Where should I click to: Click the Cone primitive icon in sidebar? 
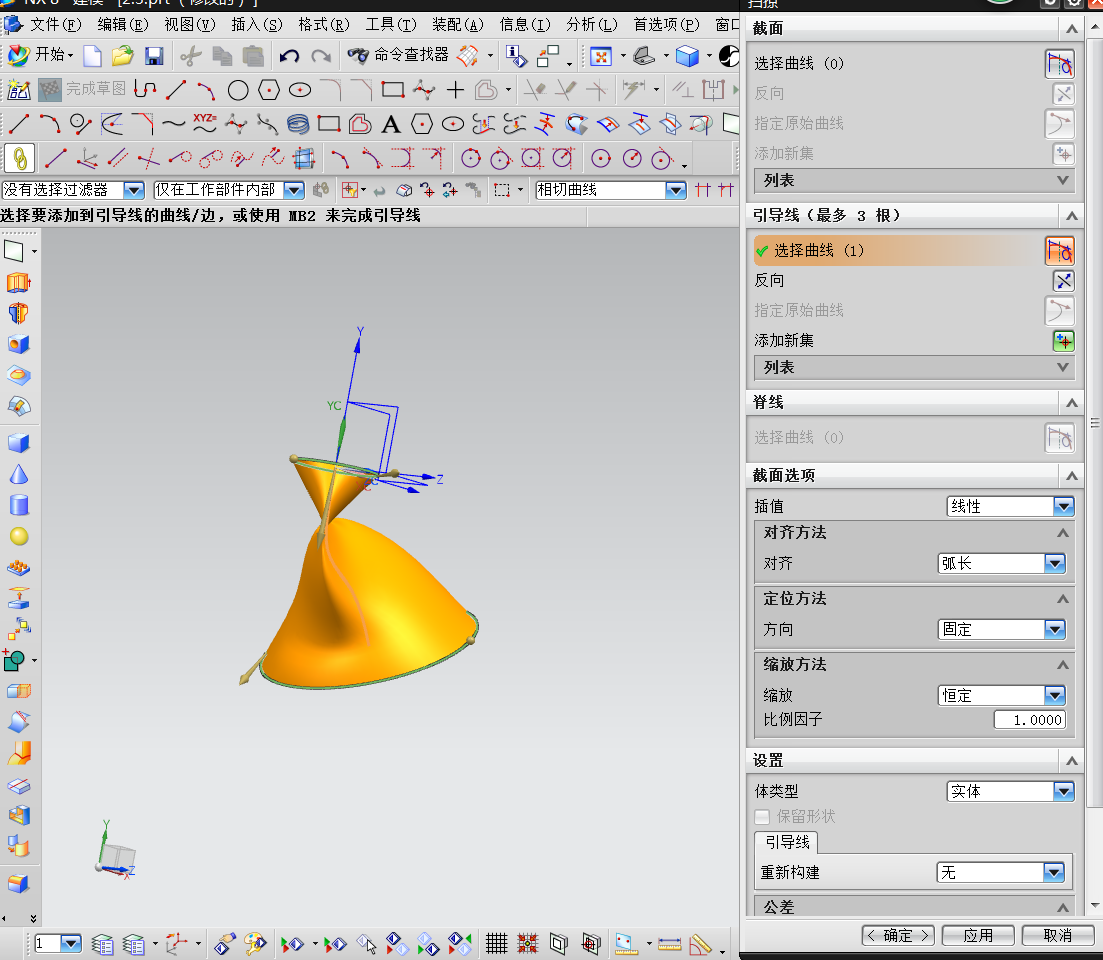point(18,474)
